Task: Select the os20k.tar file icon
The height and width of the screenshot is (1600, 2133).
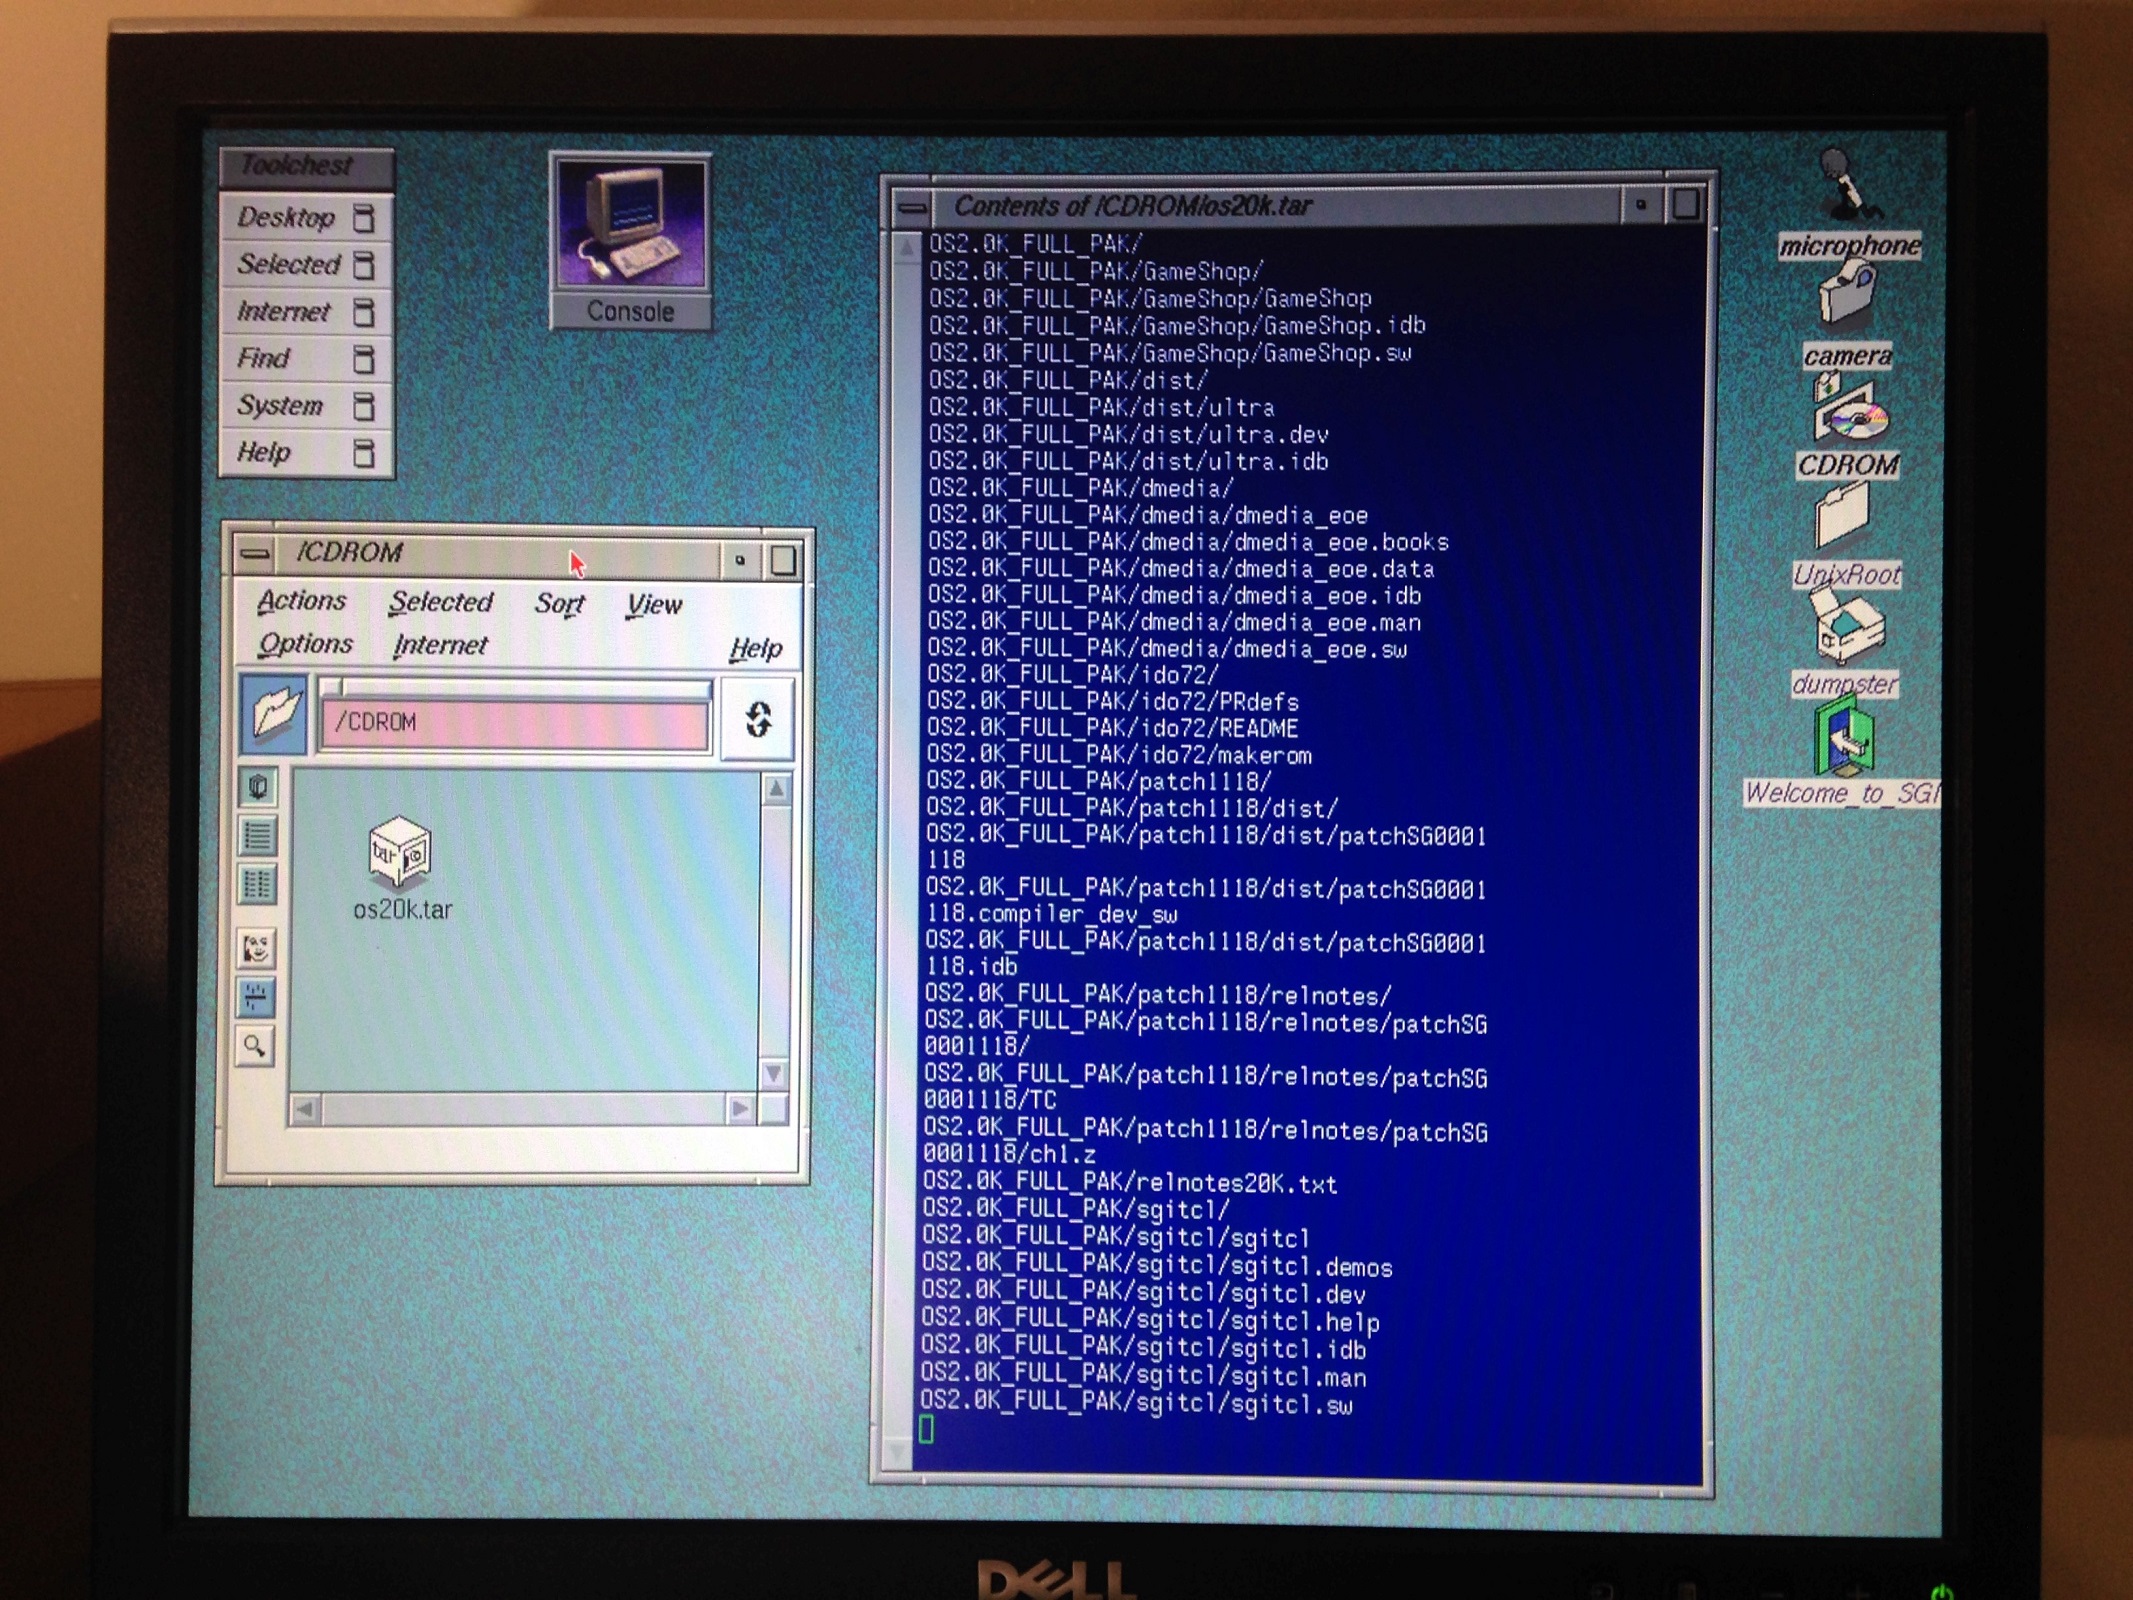Action: pos(401,853)
